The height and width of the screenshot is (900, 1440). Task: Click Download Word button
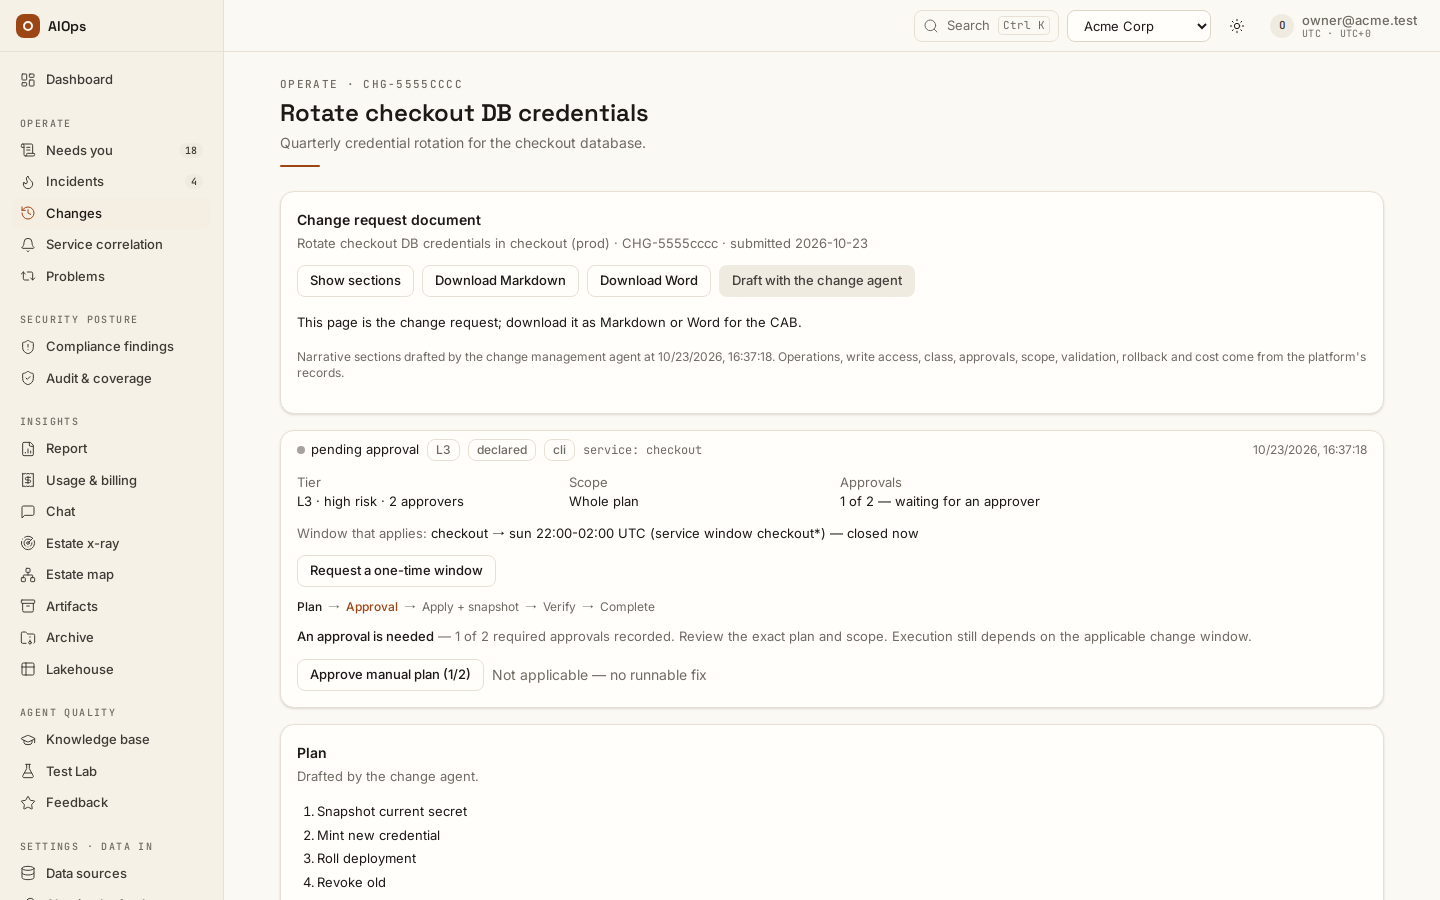click(x=649, y=281)
